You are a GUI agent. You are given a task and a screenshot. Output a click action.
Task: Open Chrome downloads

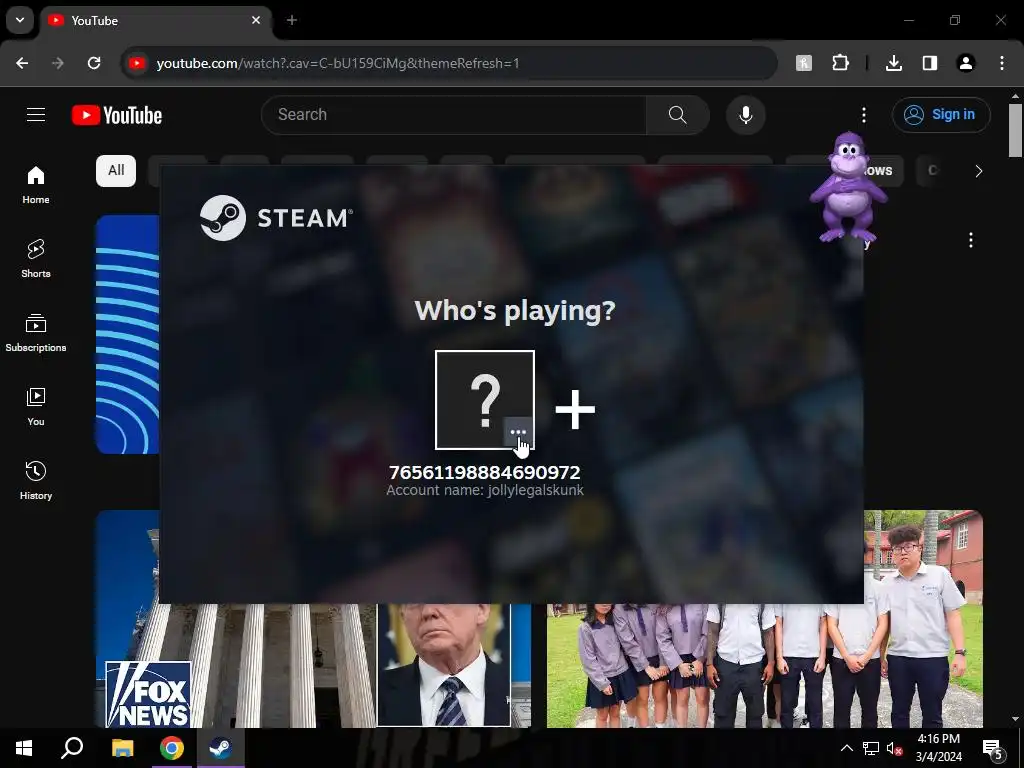pos(893,63)
